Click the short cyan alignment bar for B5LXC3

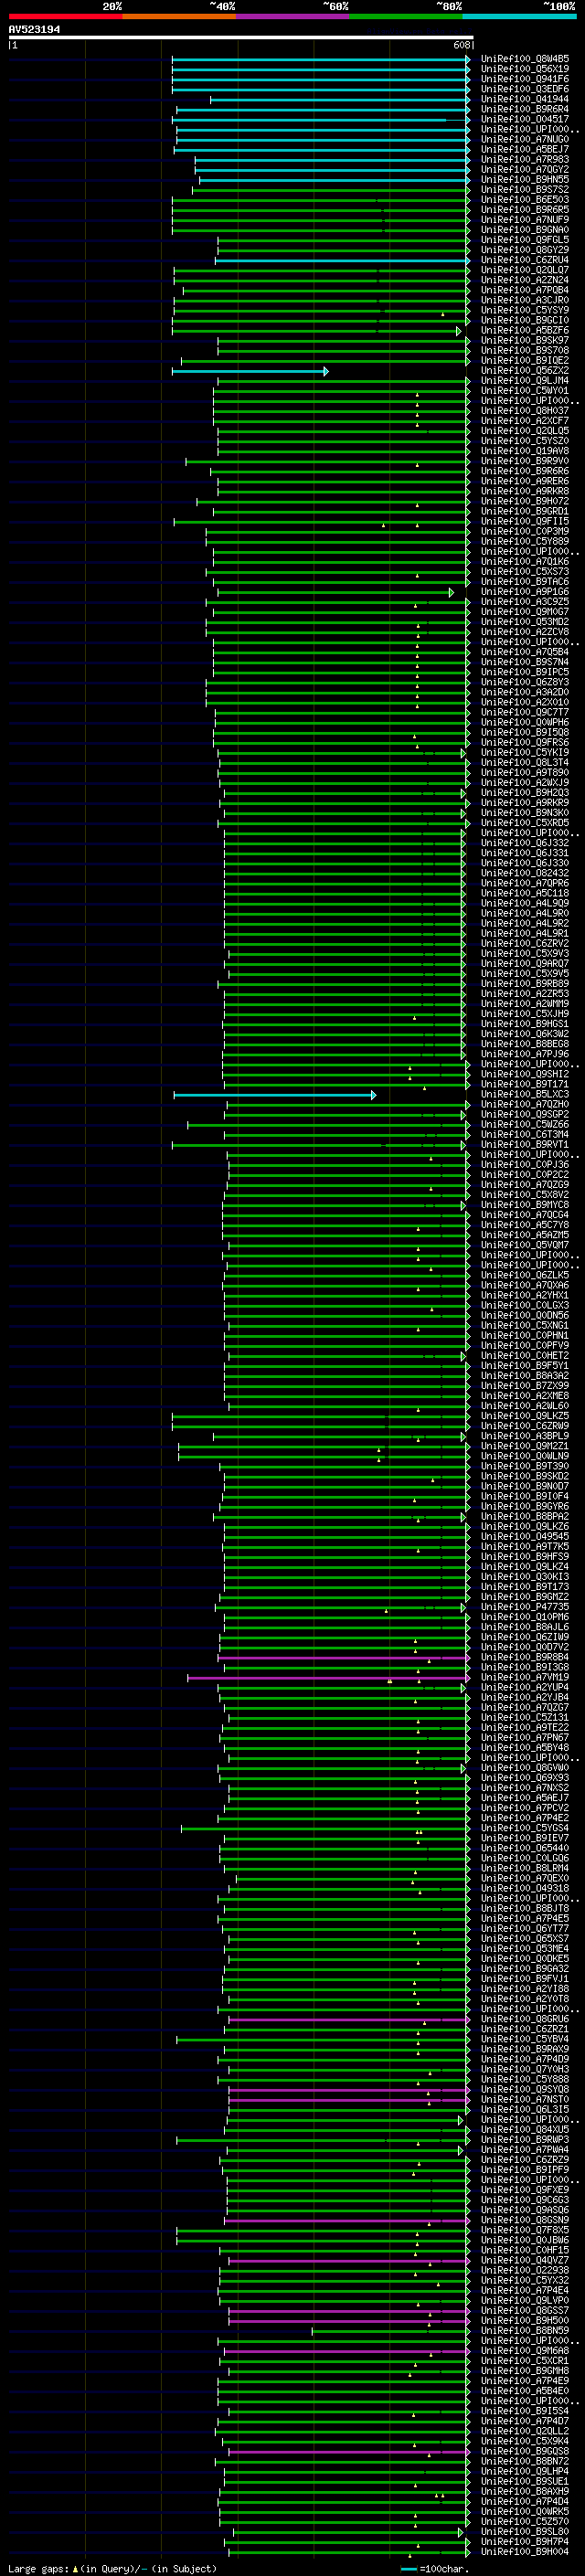(275, 1095)
